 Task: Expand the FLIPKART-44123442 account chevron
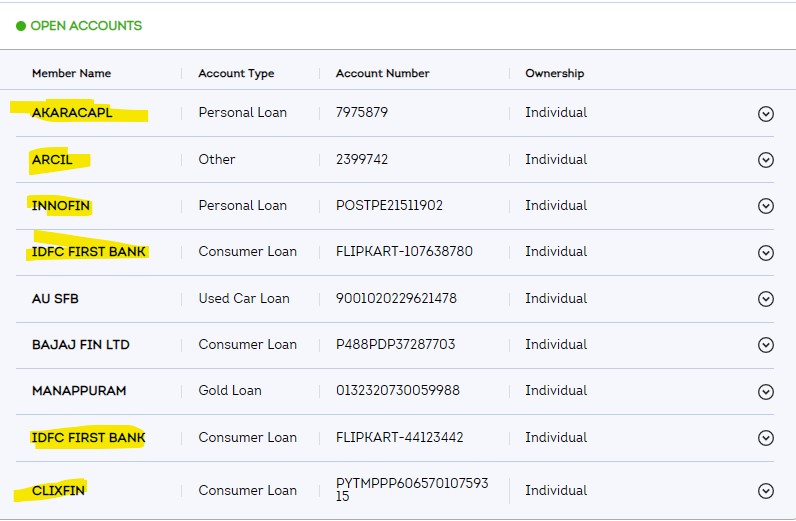(766, 438)
